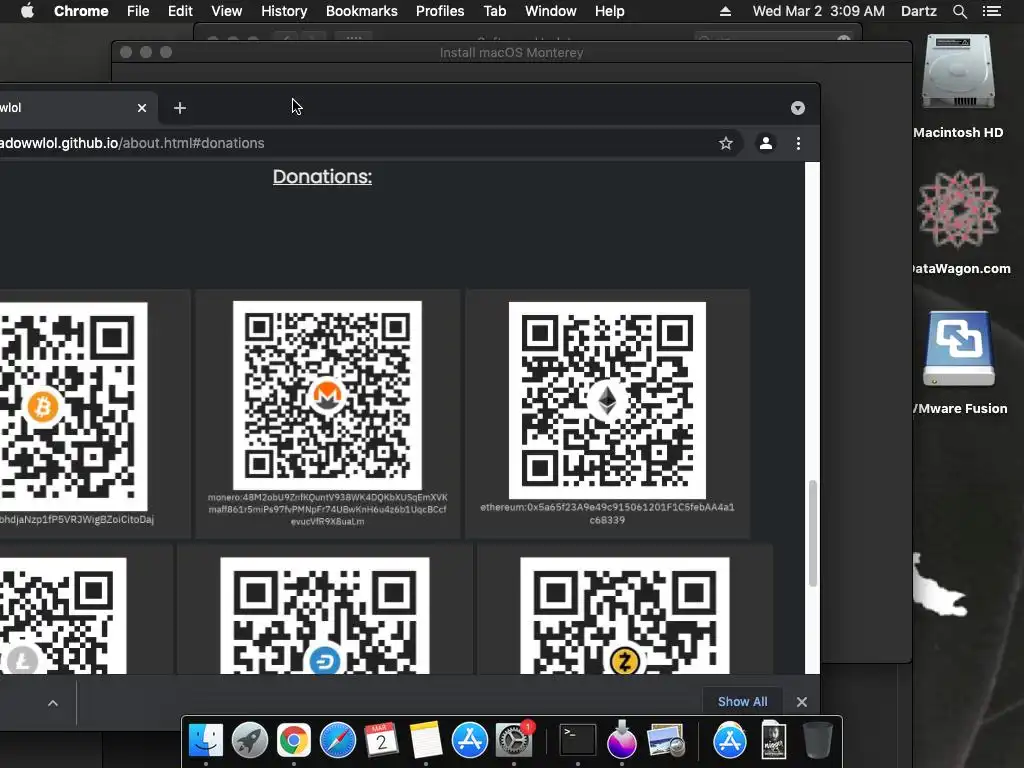Open the Trash in the dock

(818, 741)
